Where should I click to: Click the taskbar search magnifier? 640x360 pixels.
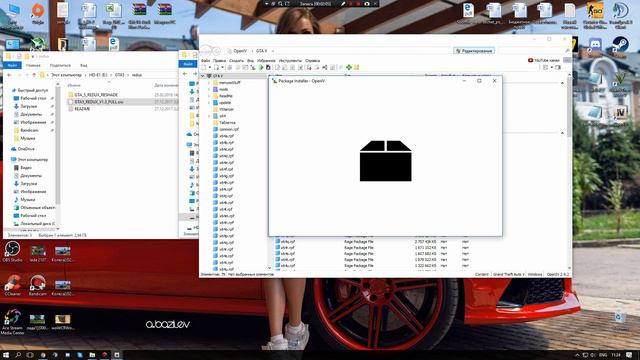pyautogui.click(x=18, y=355)
